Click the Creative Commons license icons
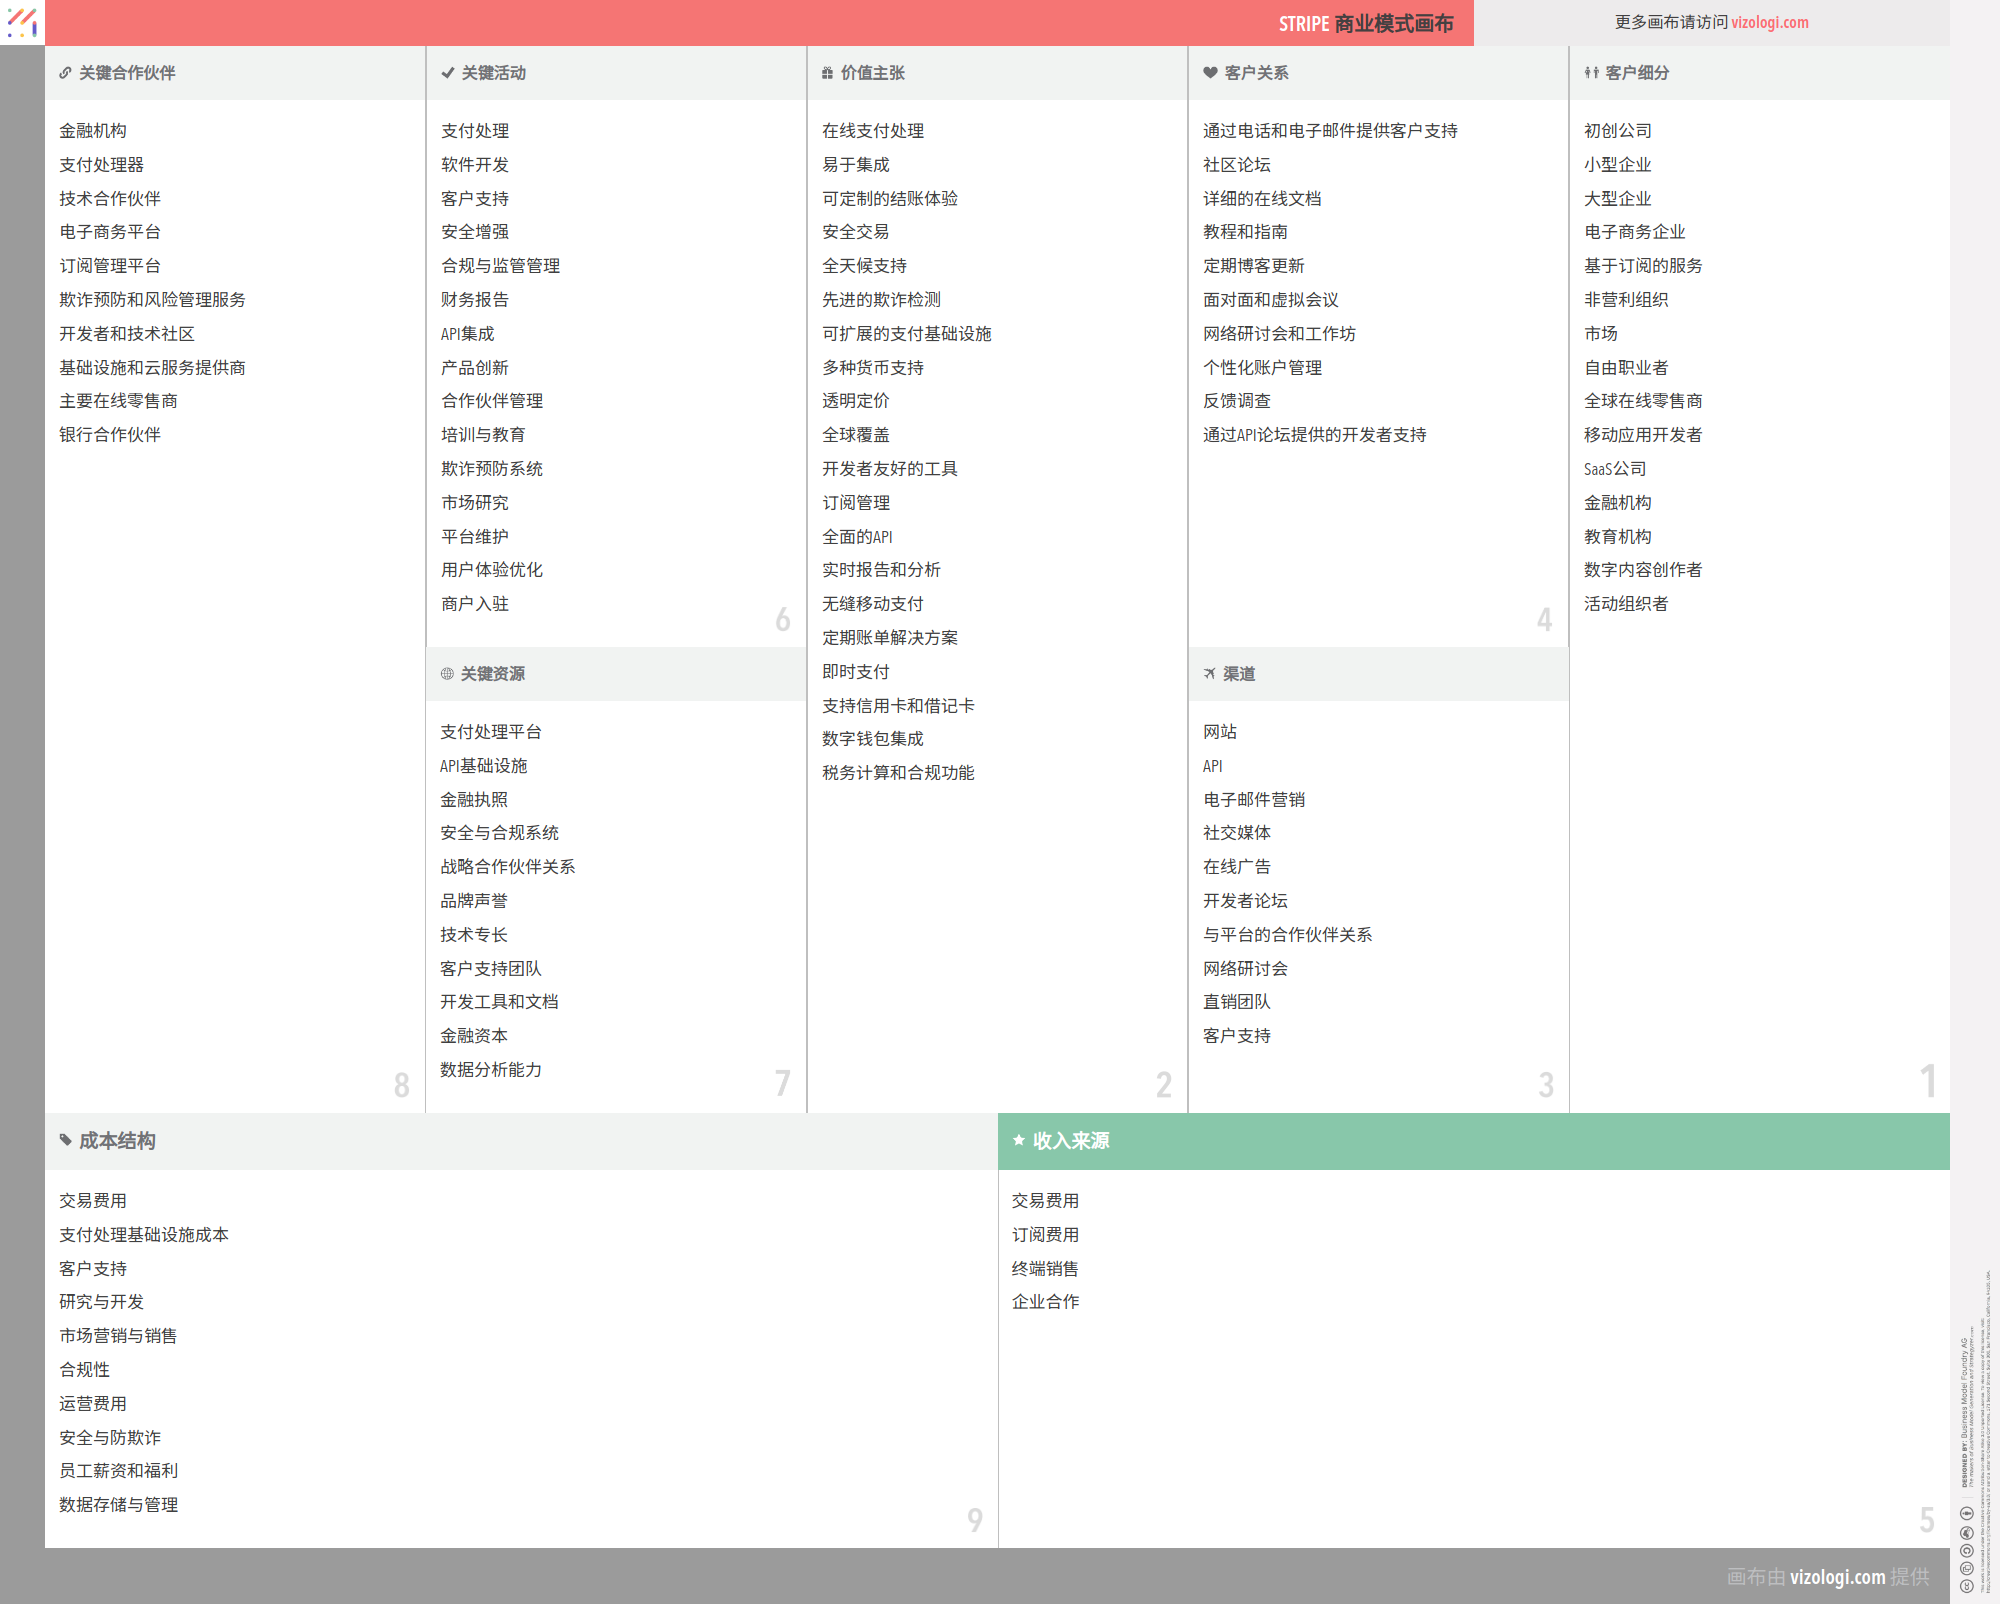The width and height of the screenshot is (2000, 1604). 1966,1548
